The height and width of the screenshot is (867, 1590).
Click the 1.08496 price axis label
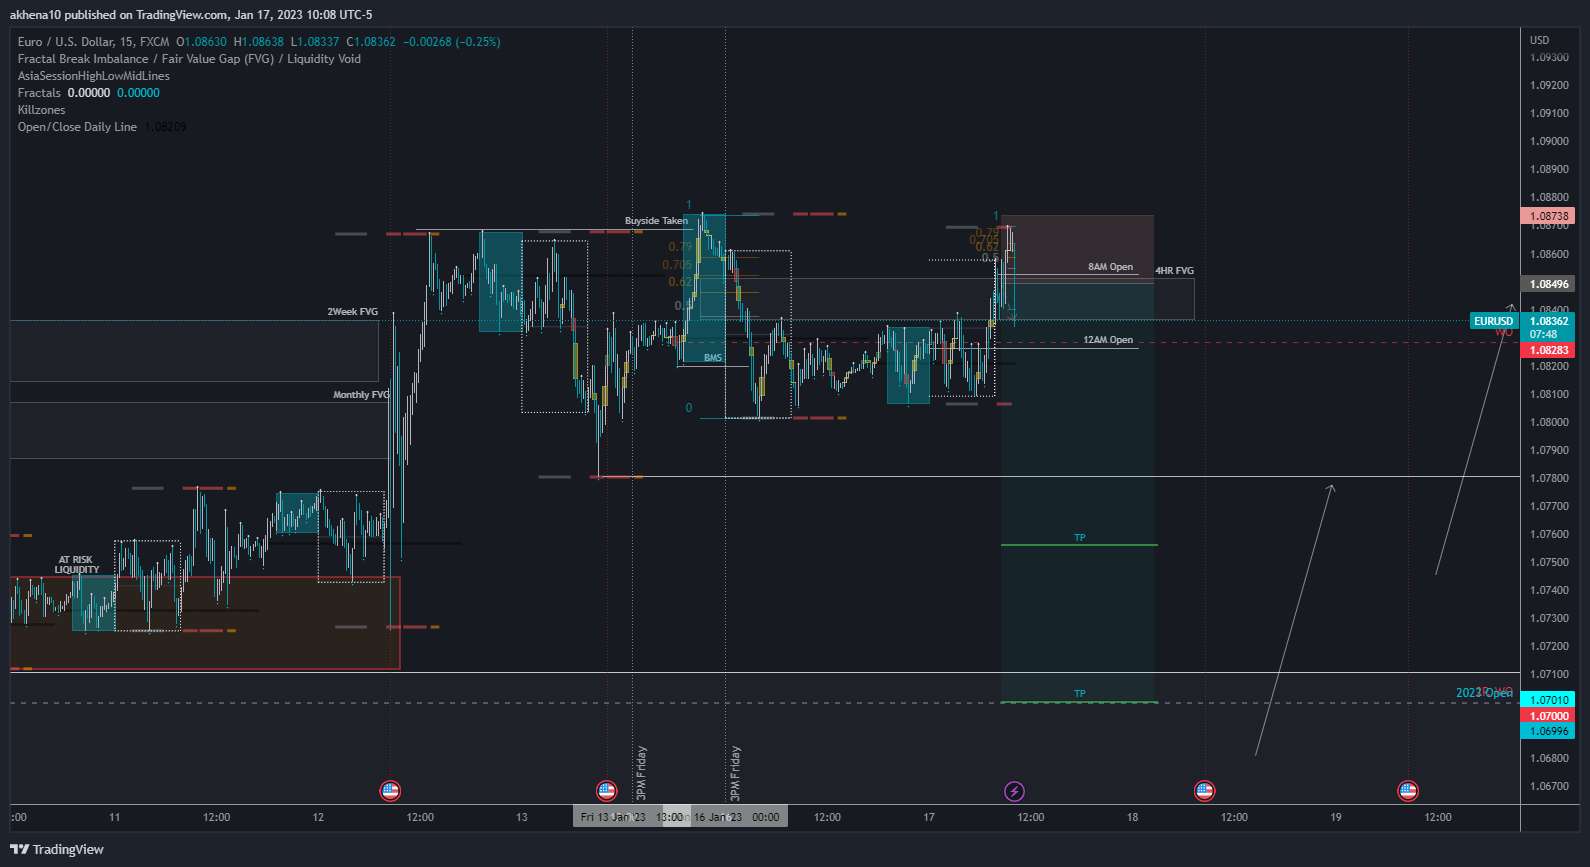1548,284
